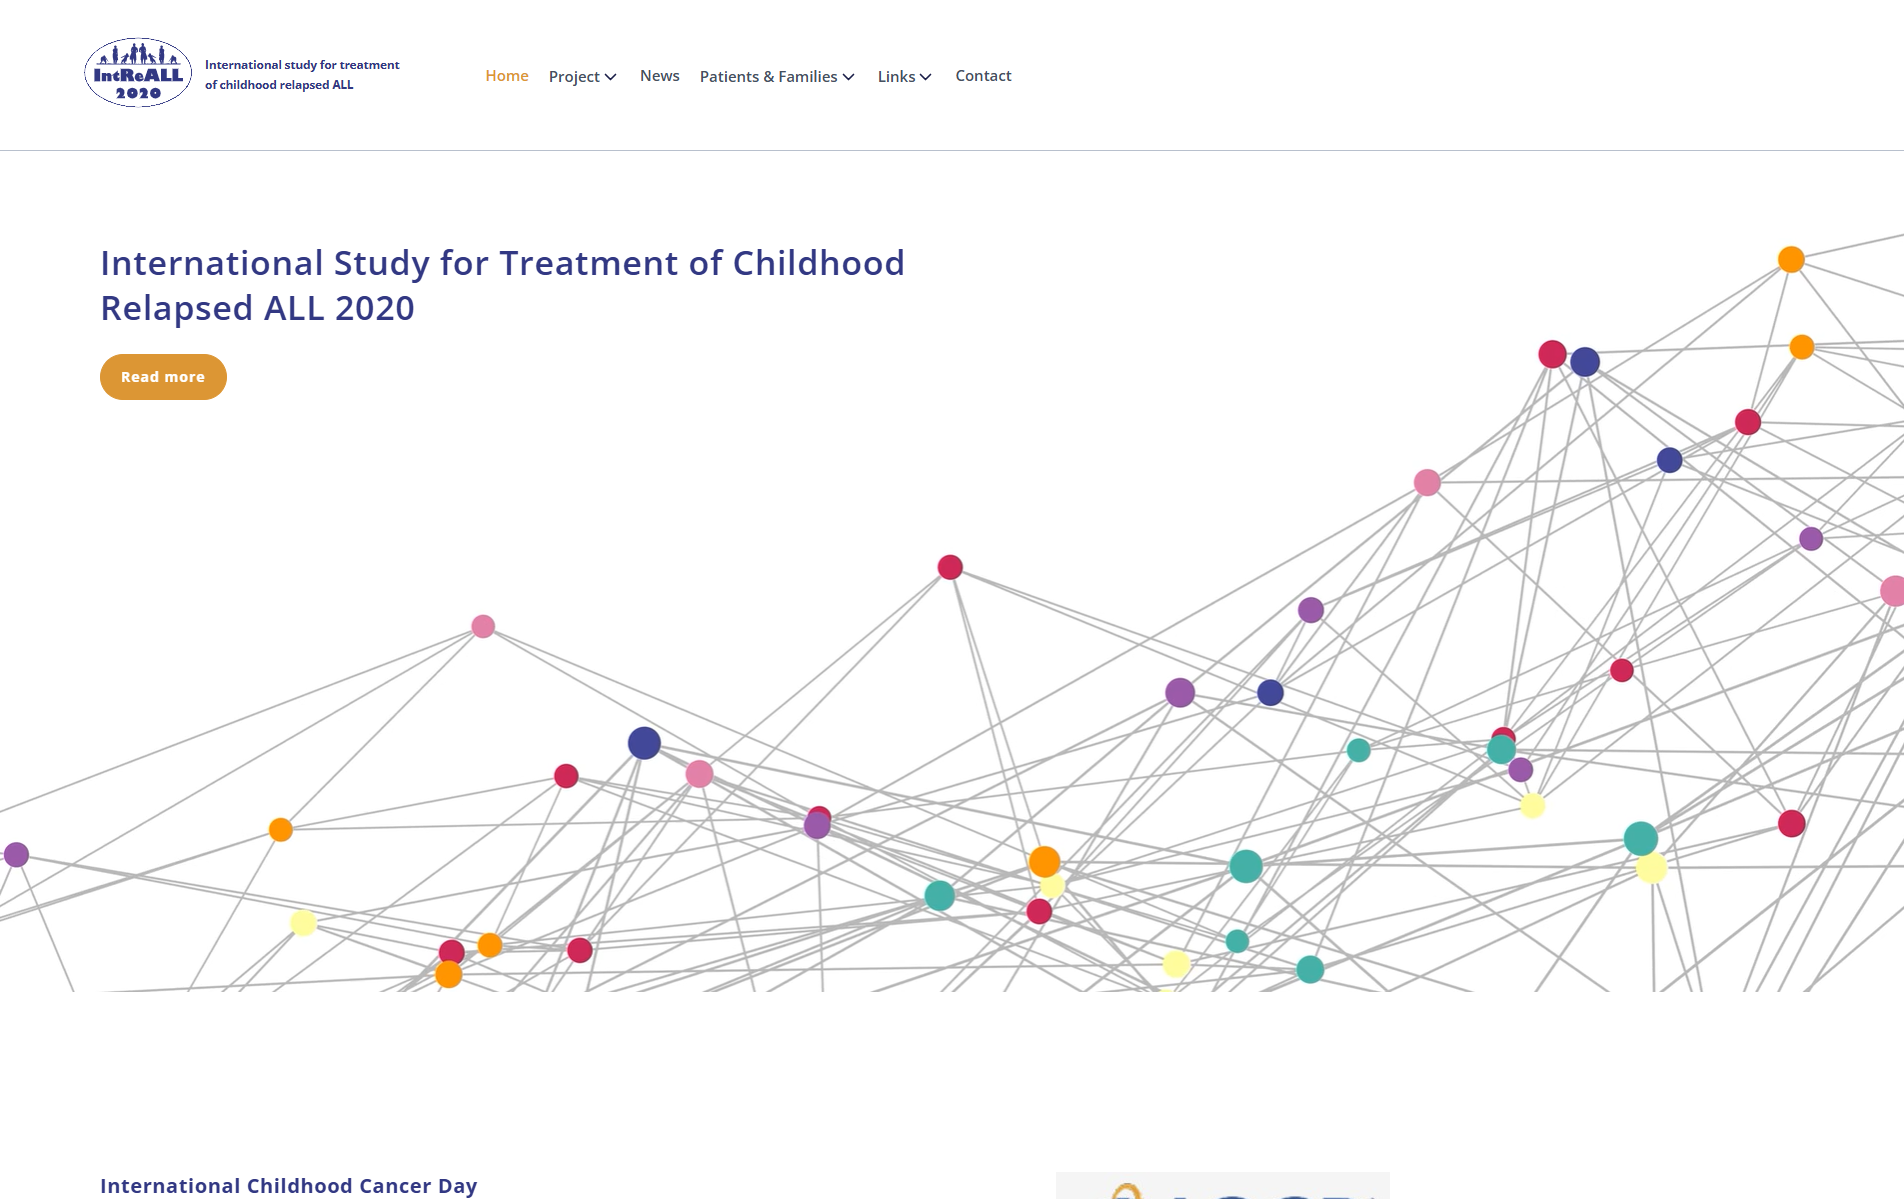
Task: Open the News page
Action: 660,76
